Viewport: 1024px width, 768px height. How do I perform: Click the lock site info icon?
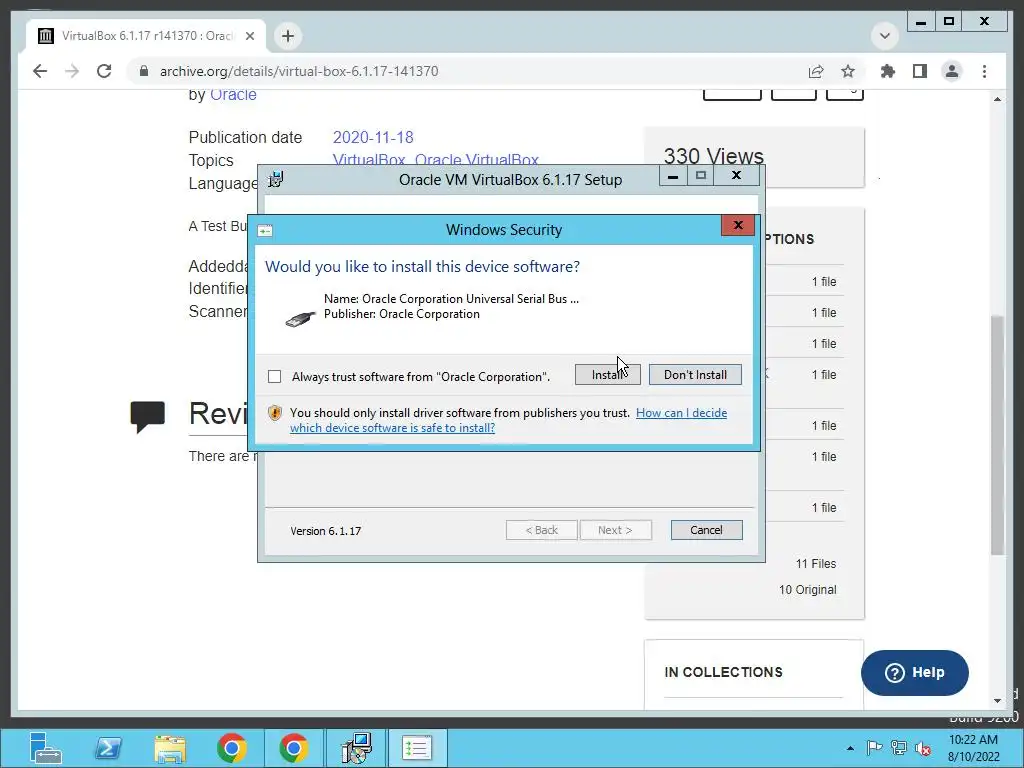[144, 71]
